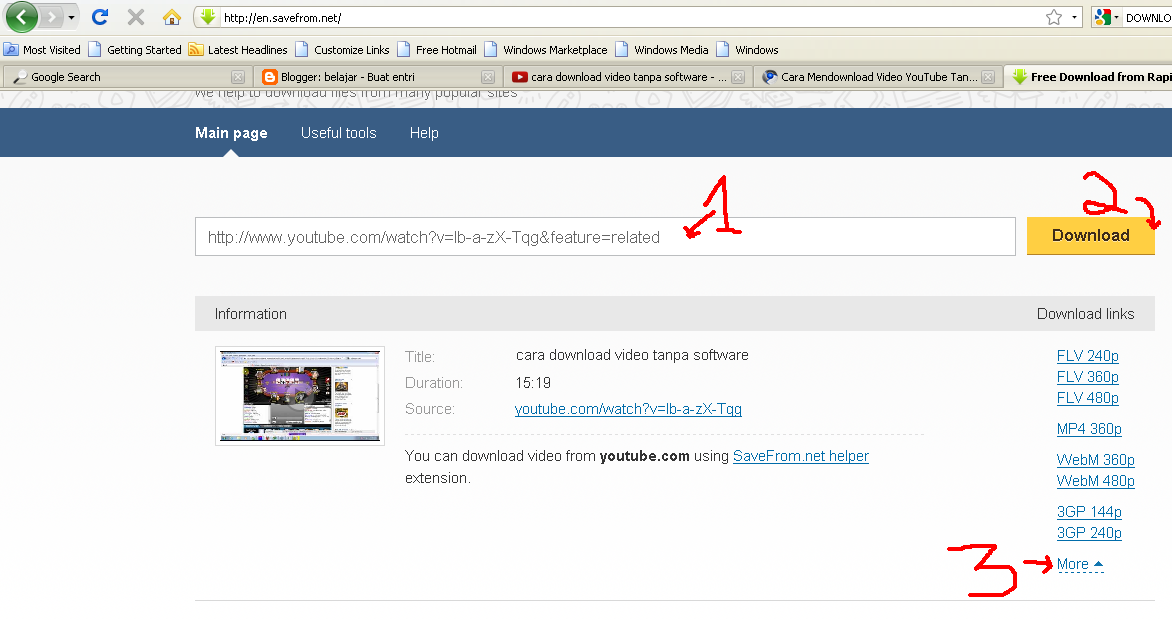Download the MP4 360p version
Viewport: 1172px width, 620px height.
click(1089, 429)
